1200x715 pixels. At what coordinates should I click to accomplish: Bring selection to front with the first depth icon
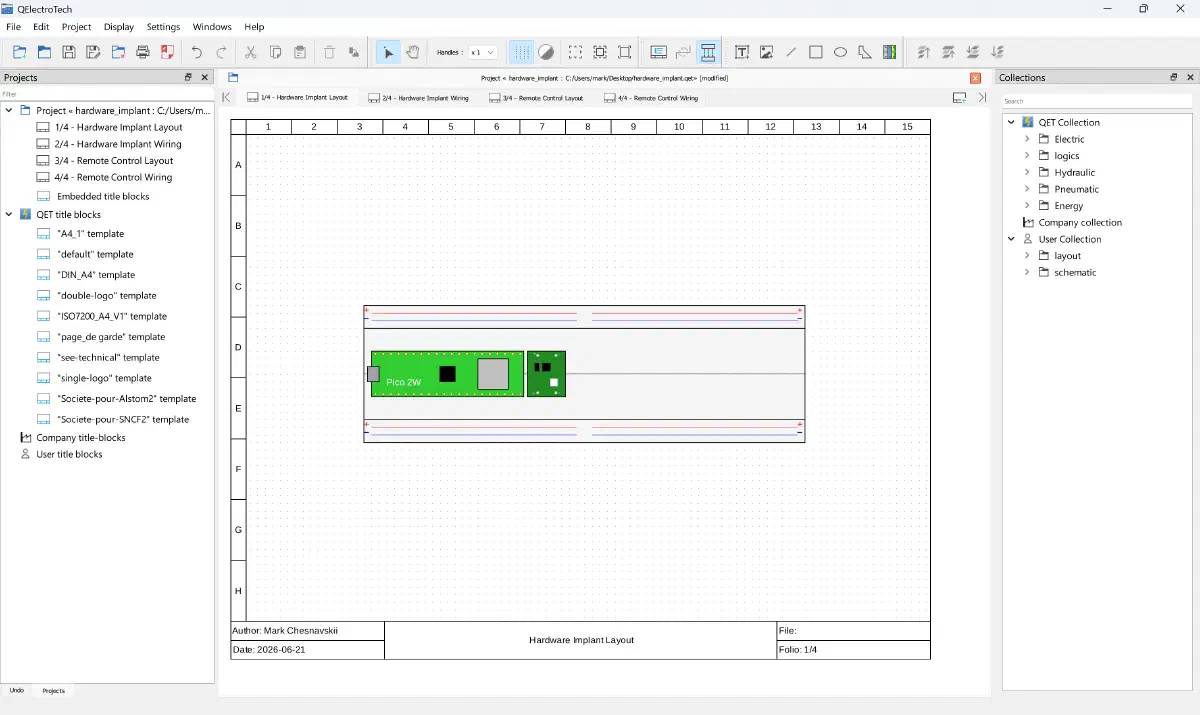pos(923,52)
